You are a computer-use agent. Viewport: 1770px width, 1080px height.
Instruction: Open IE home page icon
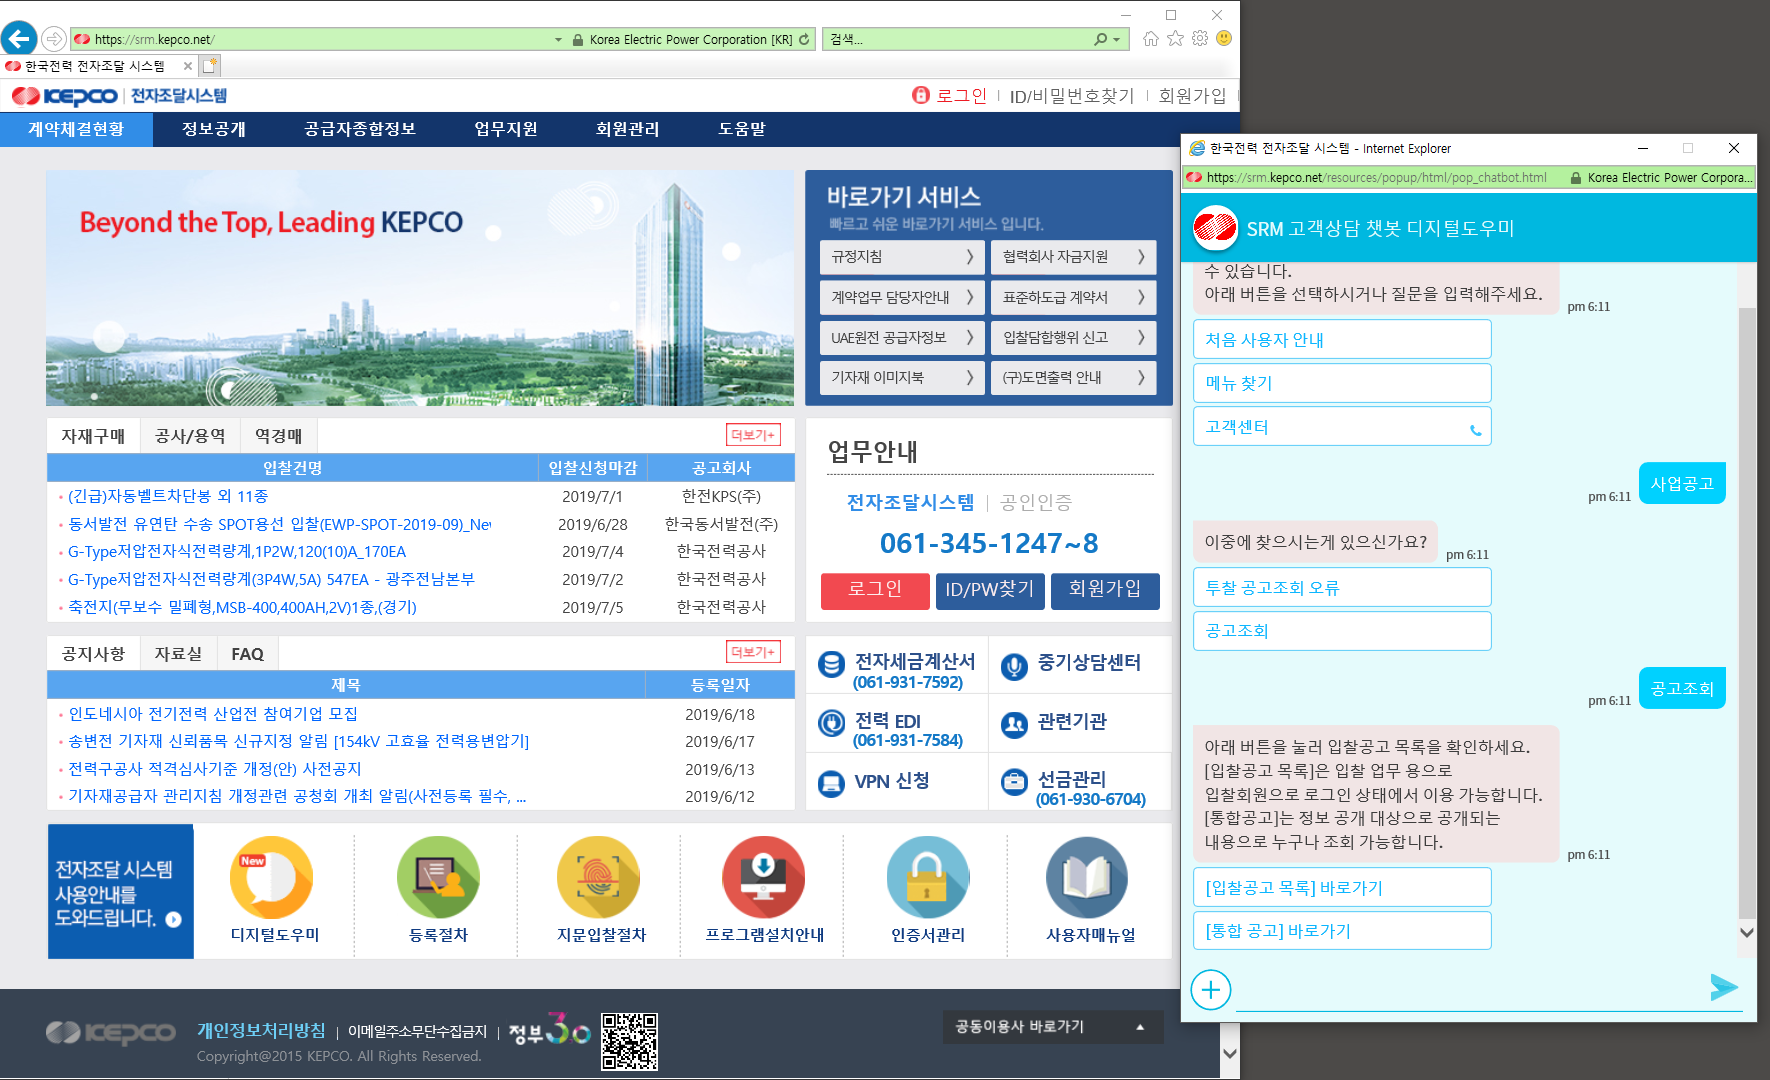pyautogui.click(x=1151, y=39)
